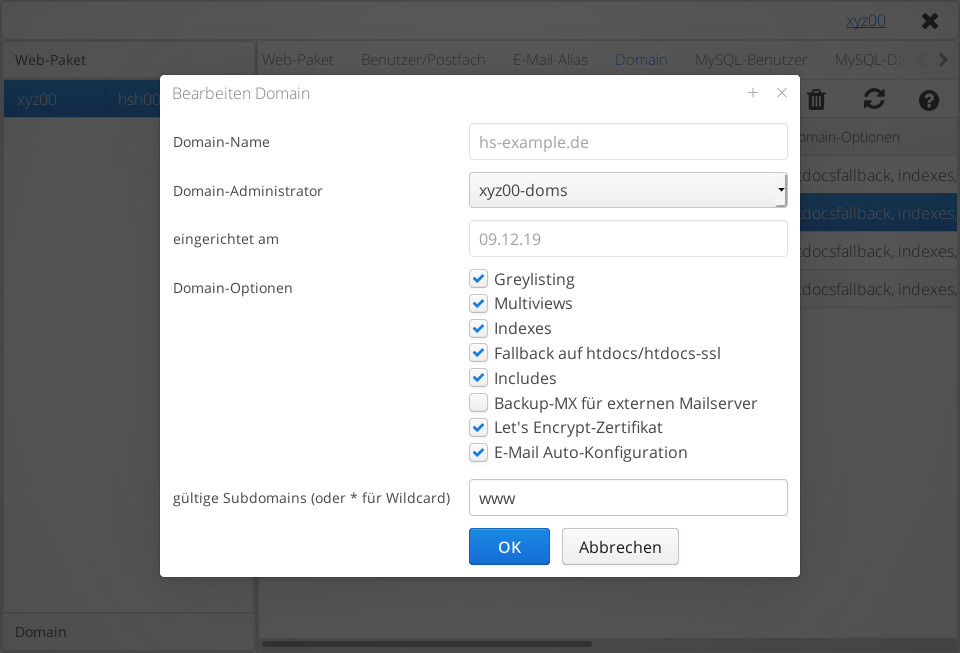Click the refresh arrows icon

(874, 99)
